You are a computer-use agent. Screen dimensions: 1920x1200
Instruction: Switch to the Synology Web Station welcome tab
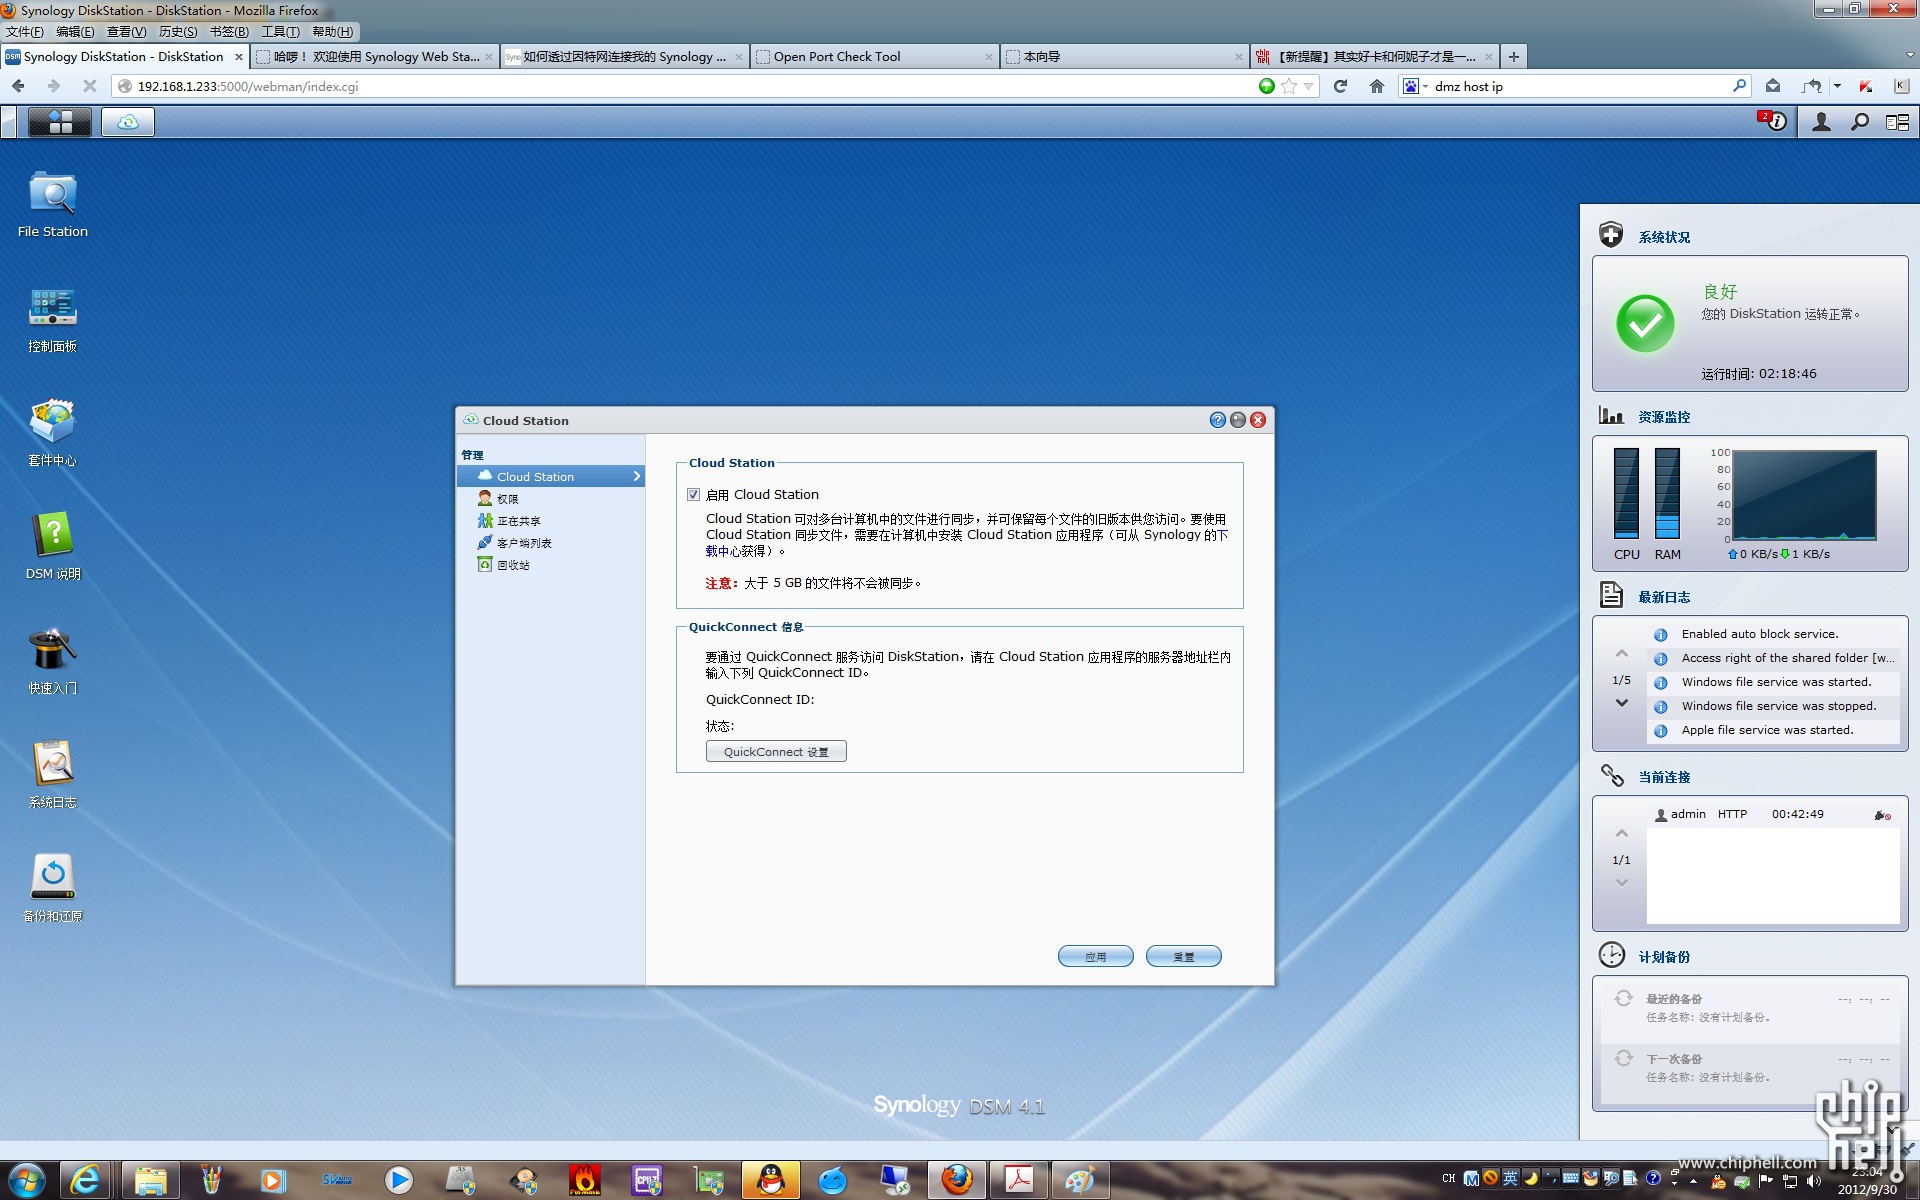(x=374, y=57)
